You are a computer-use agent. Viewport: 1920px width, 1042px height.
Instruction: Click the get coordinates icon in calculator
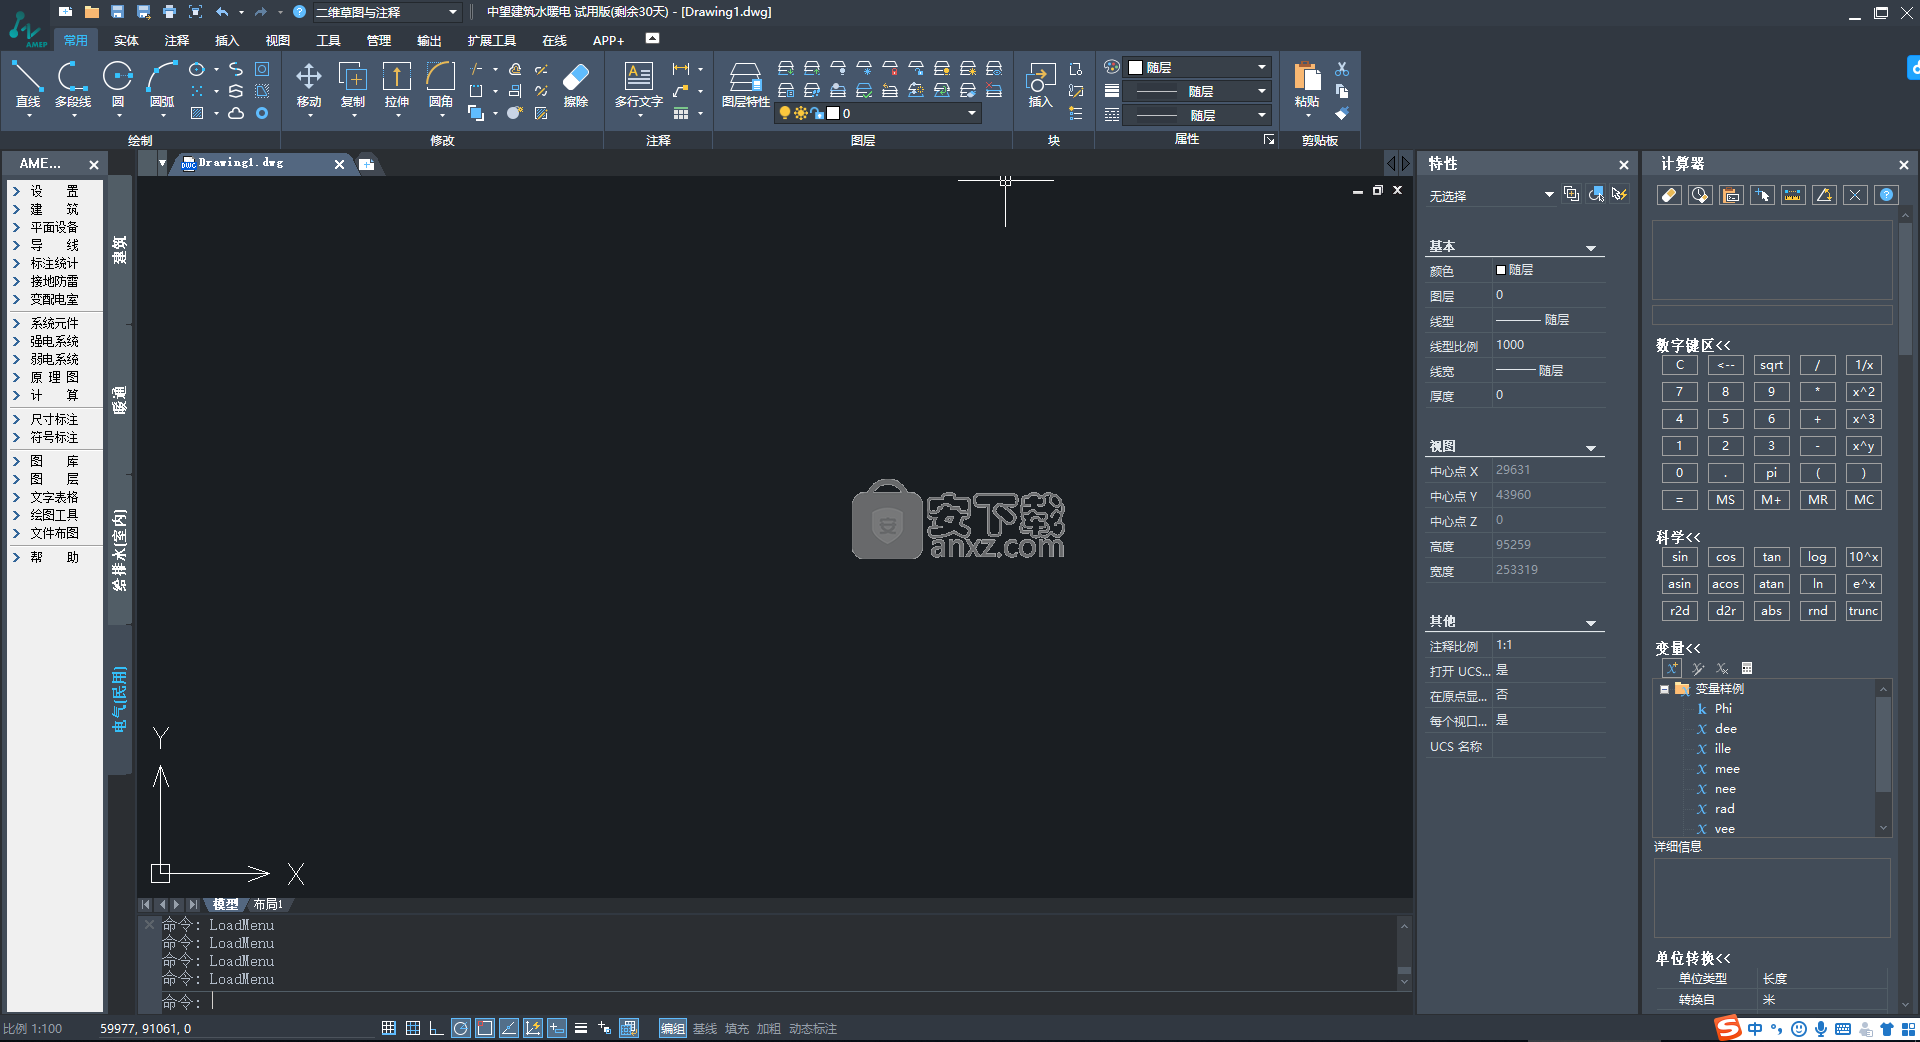coord(1762,195)
